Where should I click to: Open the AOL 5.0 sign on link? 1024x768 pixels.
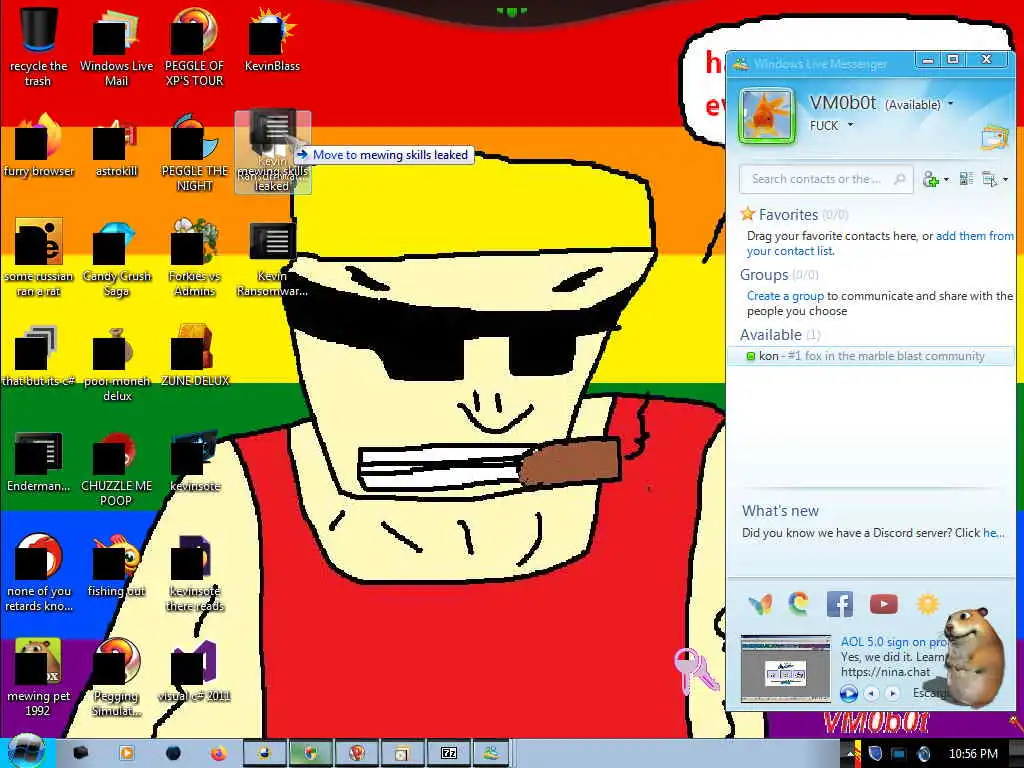(x=893, y=642)
